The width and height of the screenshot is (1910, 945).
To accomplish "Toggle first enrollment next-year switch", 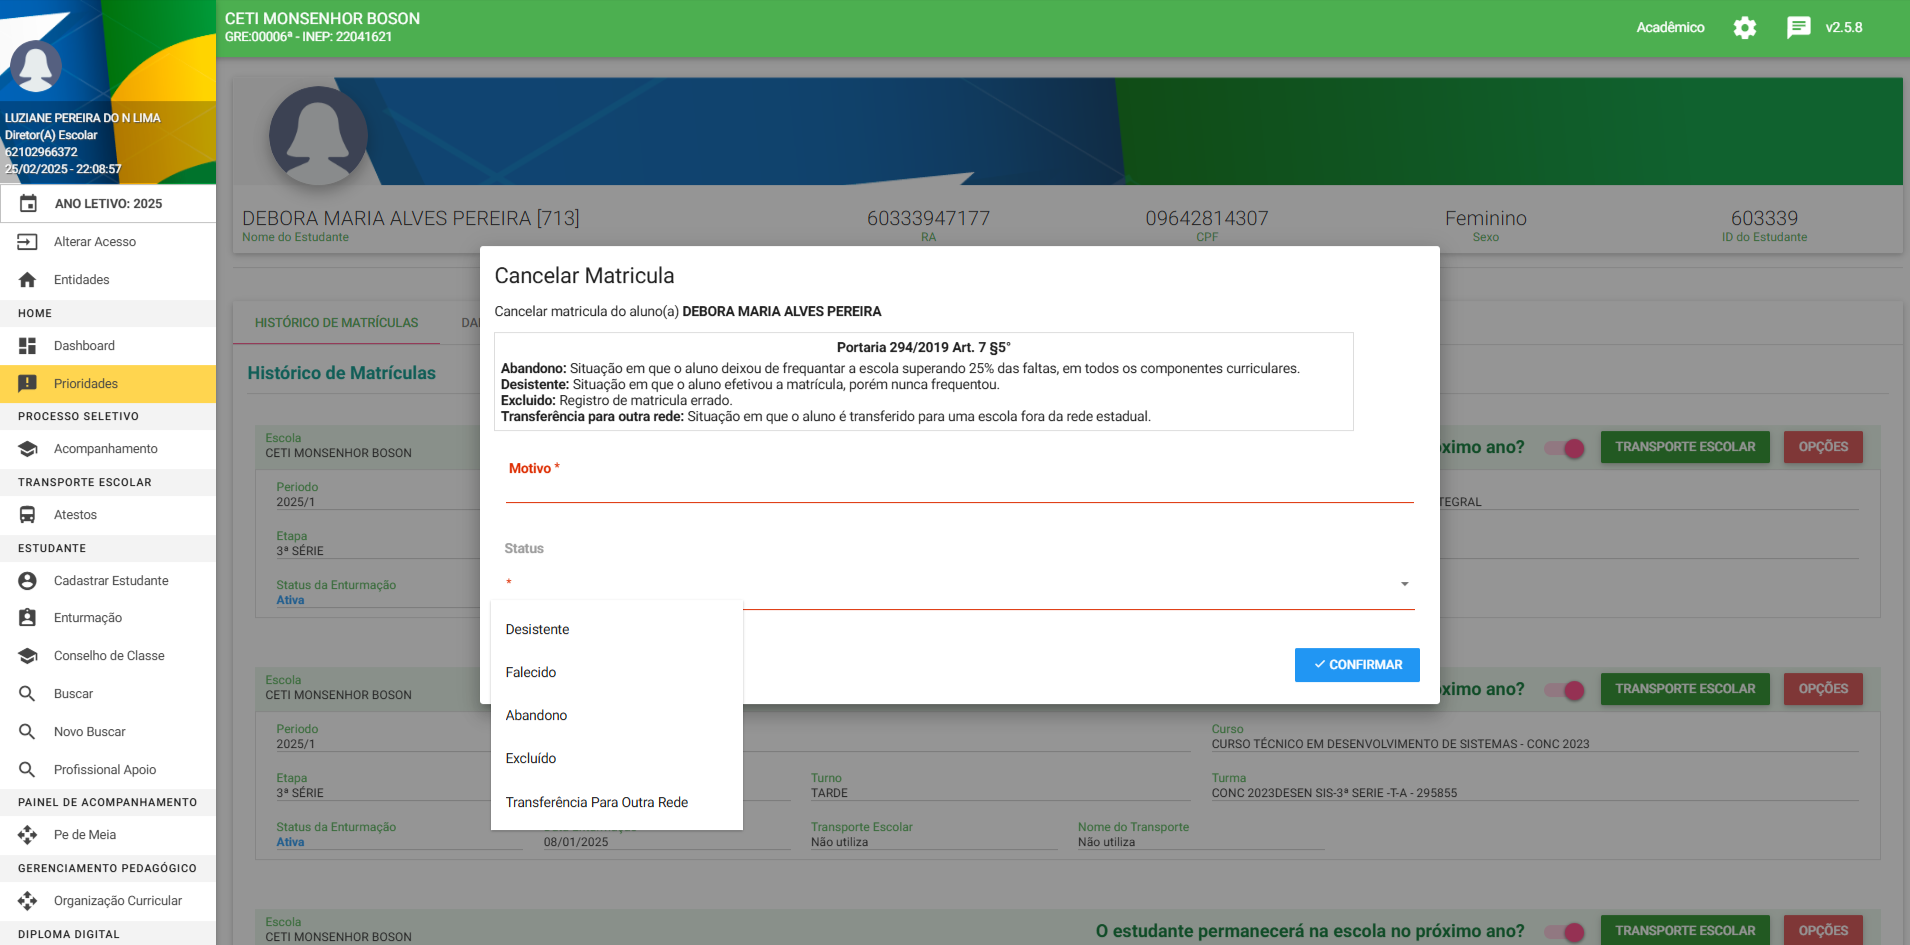I will [x=1565, y=448].
